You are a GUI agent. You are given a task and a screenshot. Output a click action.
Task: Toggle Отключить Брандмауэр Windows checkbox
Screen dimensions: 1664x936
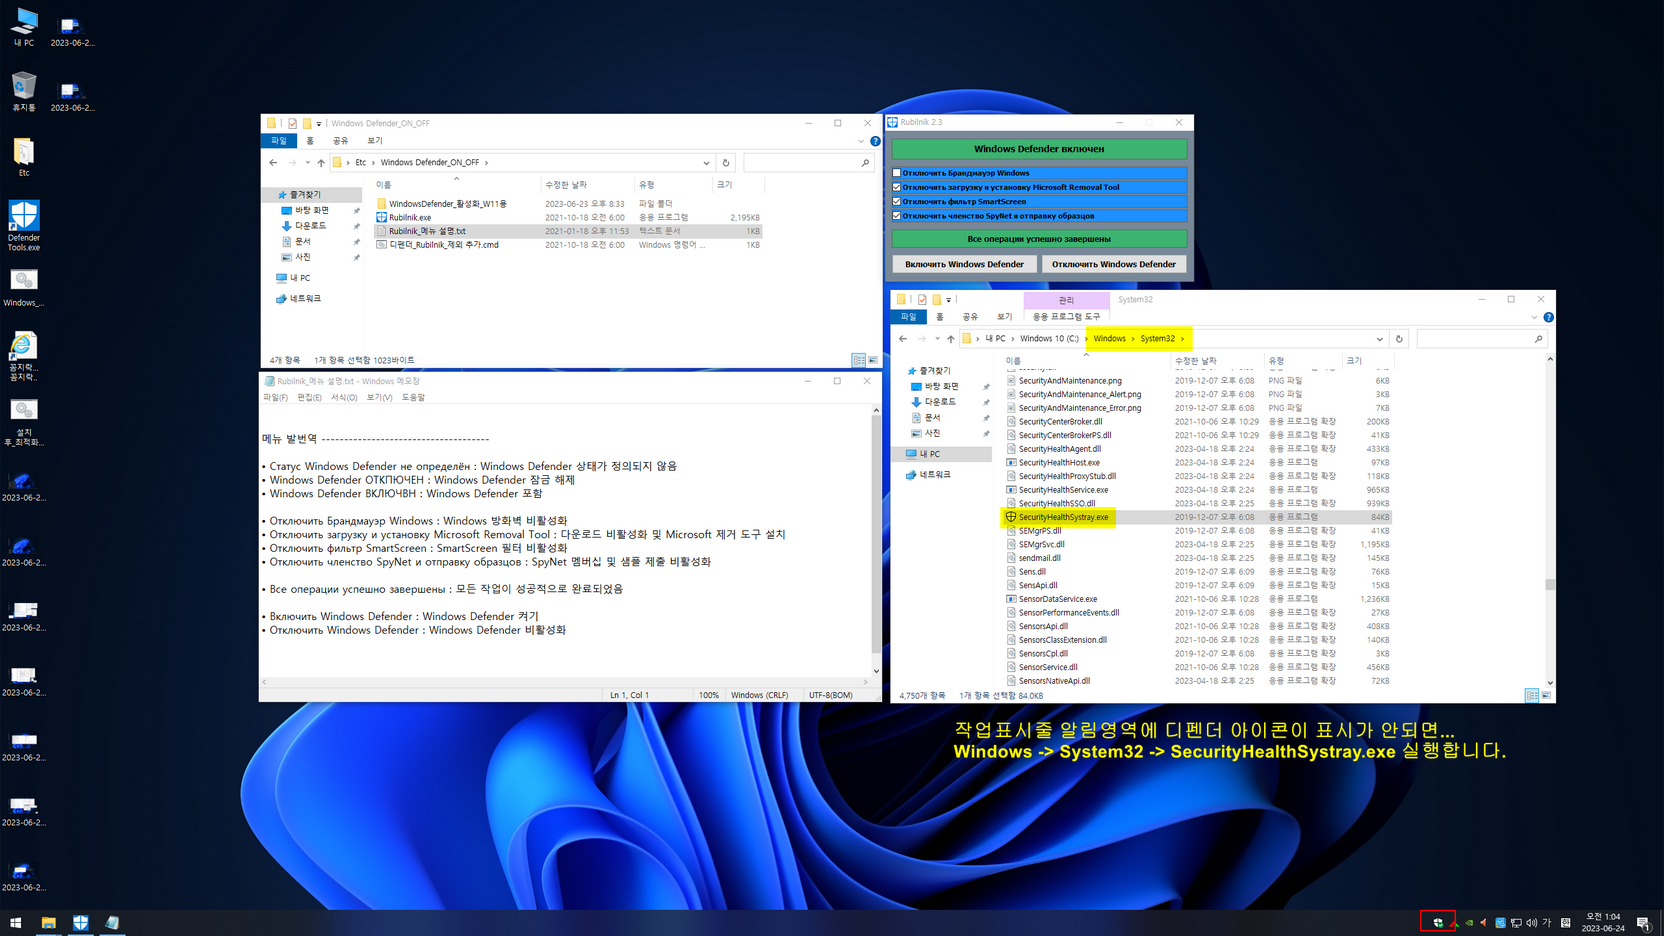[897, 173]
